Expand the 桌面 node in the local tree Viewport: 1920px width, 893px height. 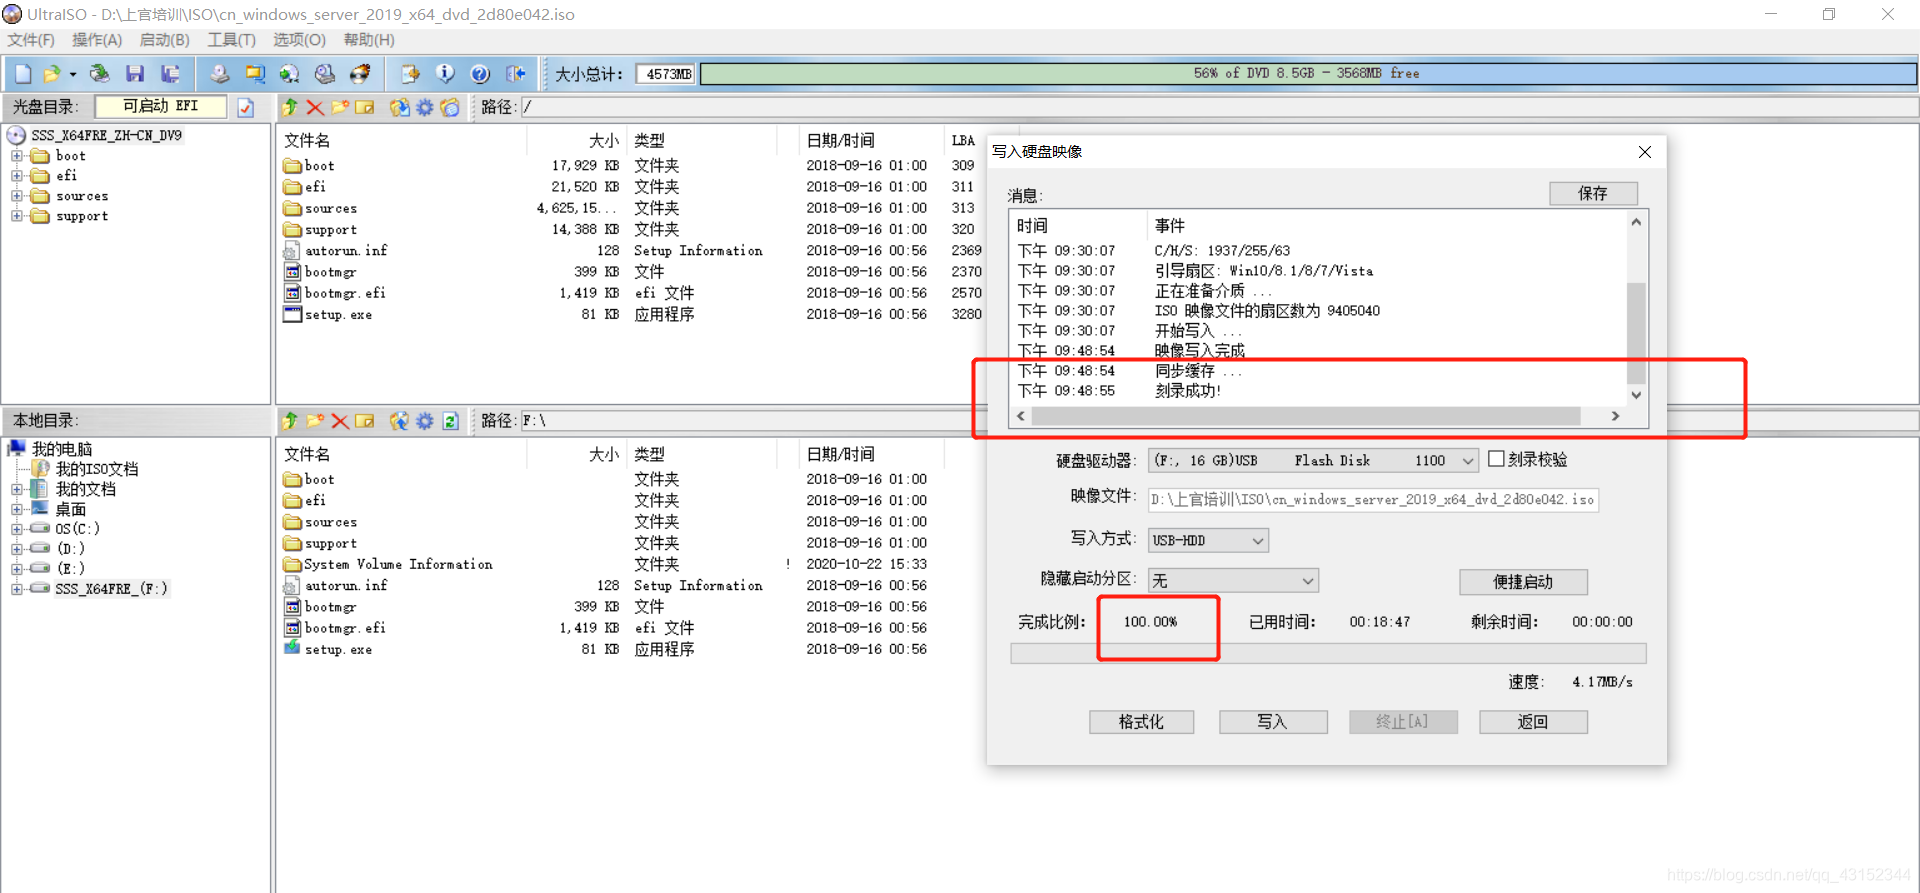click(x=16, y=509)
